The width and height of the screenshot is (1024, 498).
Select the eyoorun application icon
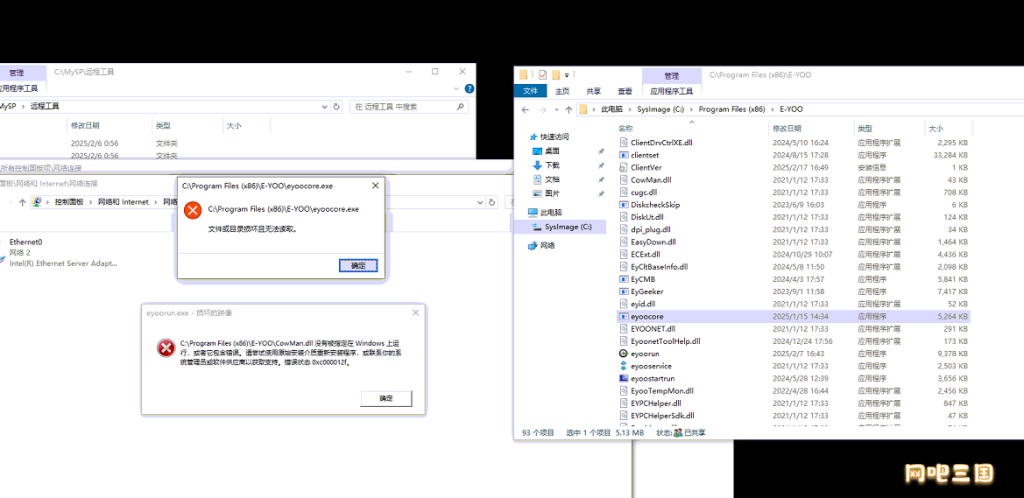[623, 353]
